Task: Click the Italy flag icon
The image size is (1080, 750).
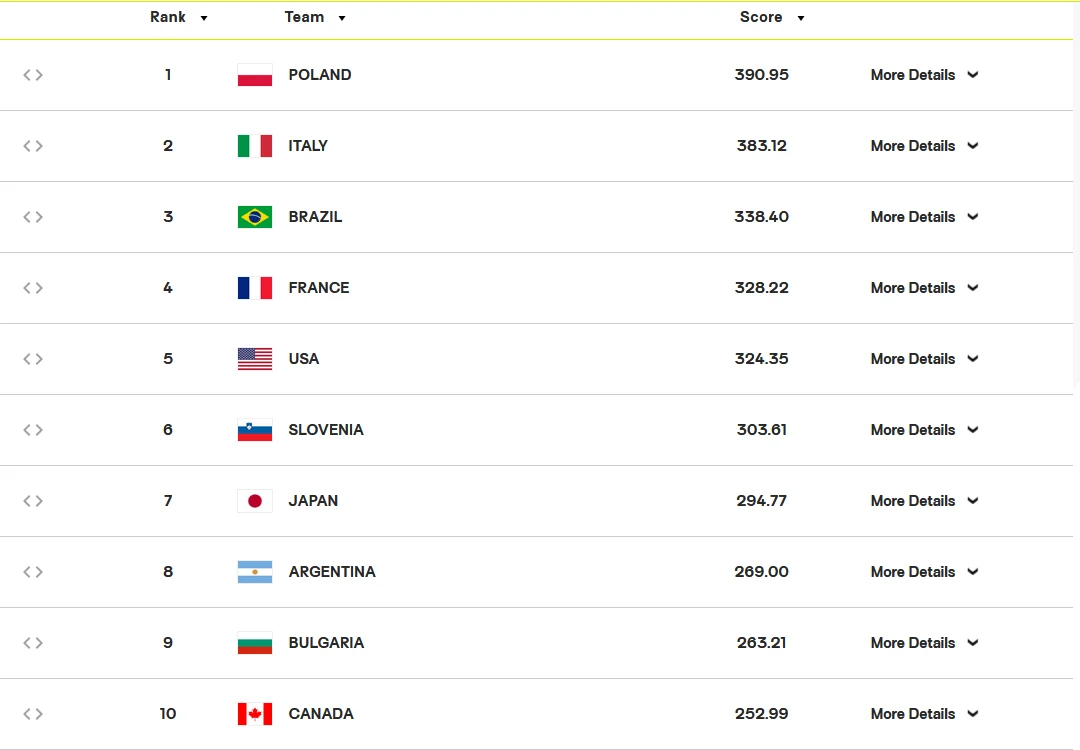Action: coord(255,146)
